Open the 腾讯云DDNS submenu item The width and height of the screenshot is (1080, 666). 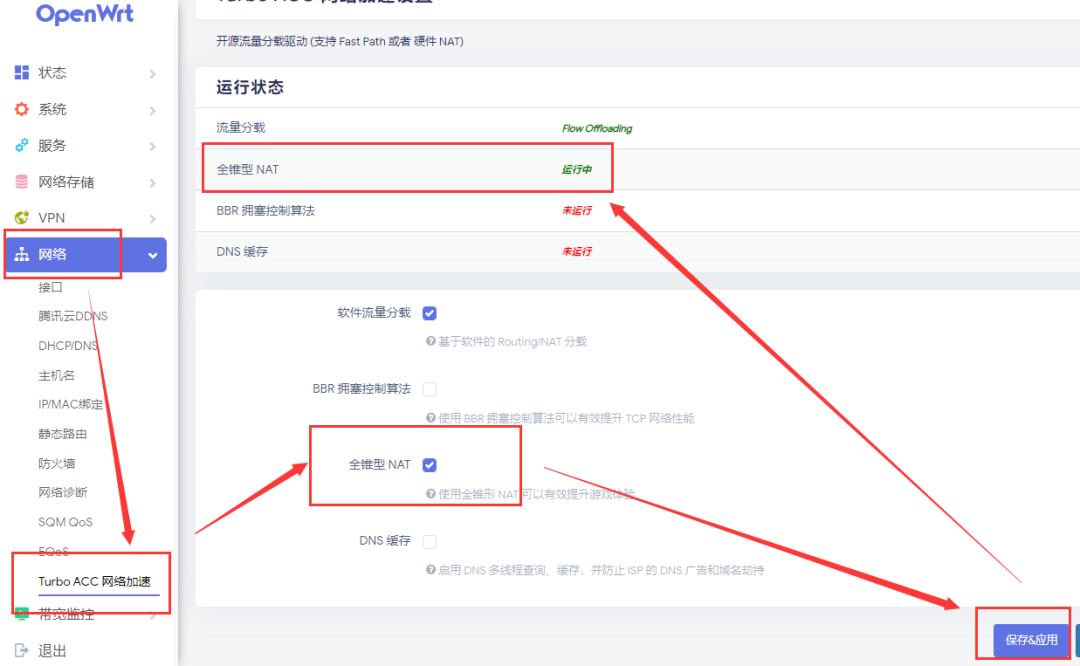pos(73,316)
